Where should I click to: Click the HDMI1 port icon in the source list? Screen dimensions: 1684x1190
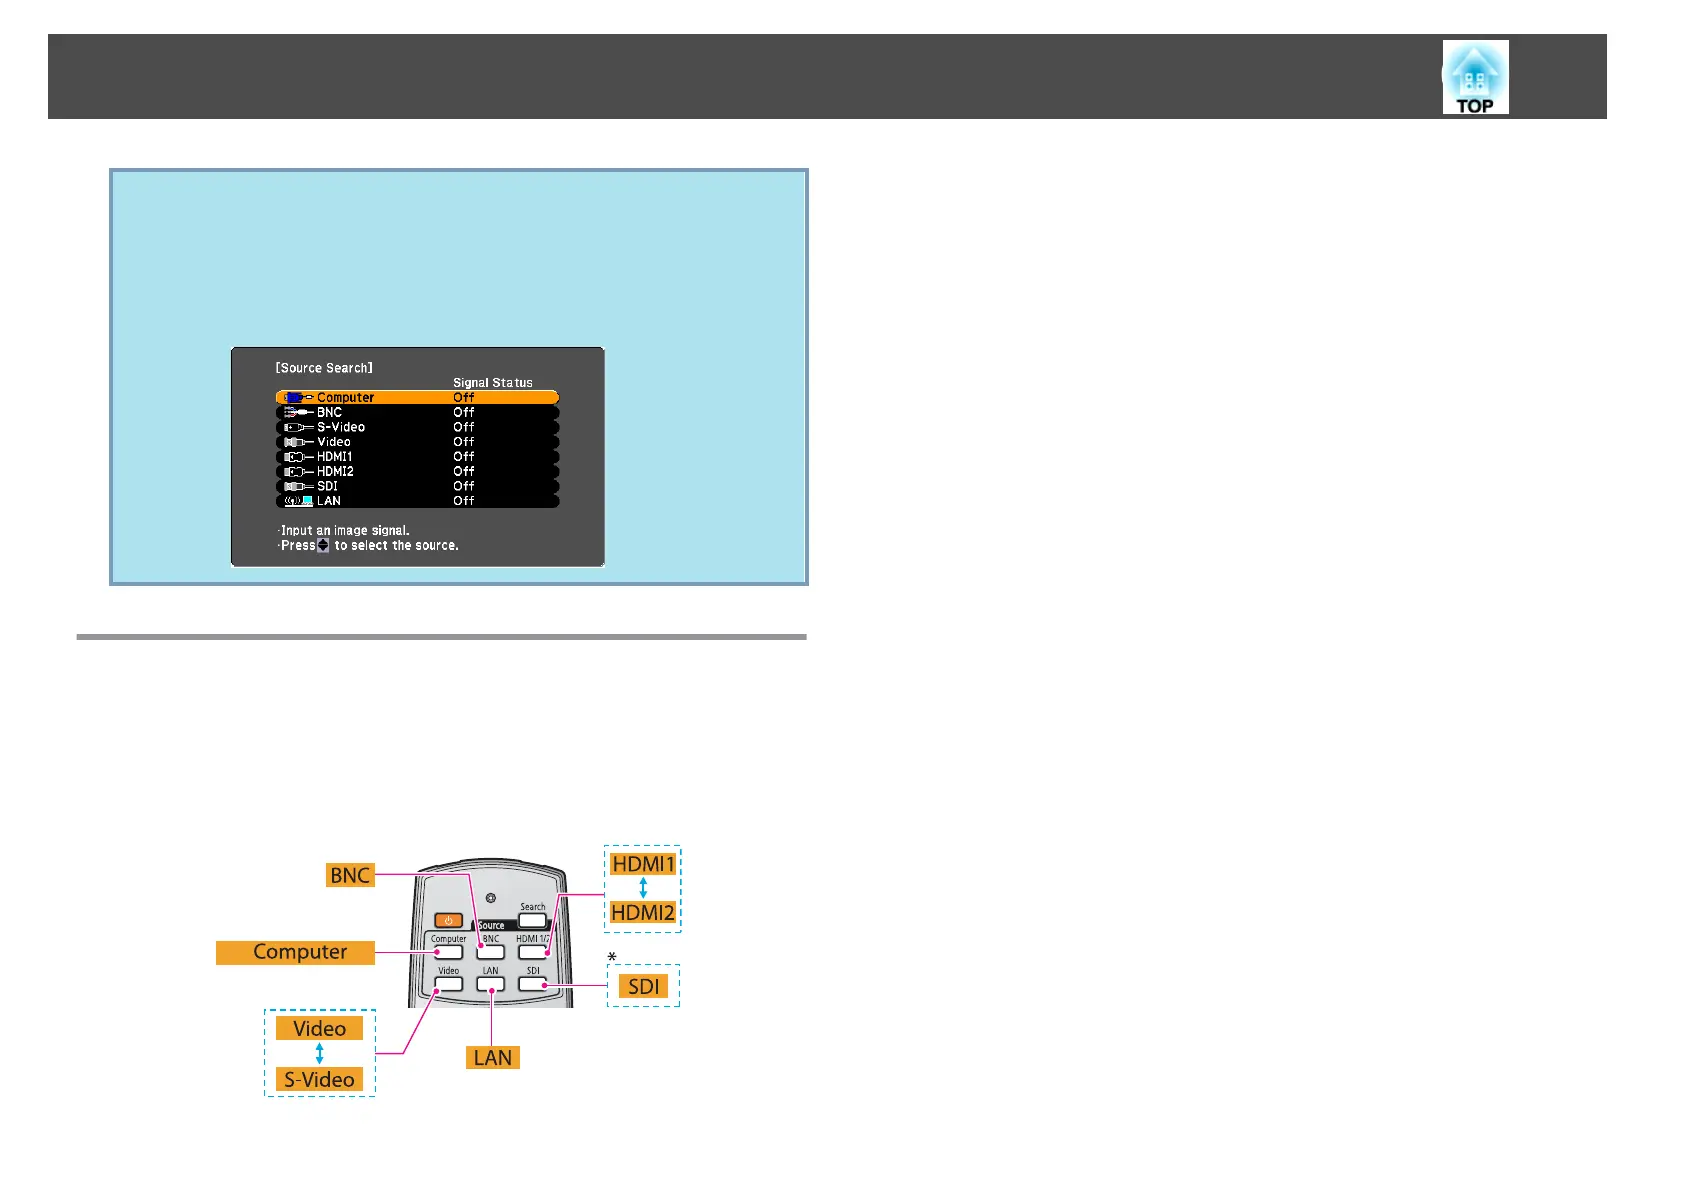(x=298, y=457)
